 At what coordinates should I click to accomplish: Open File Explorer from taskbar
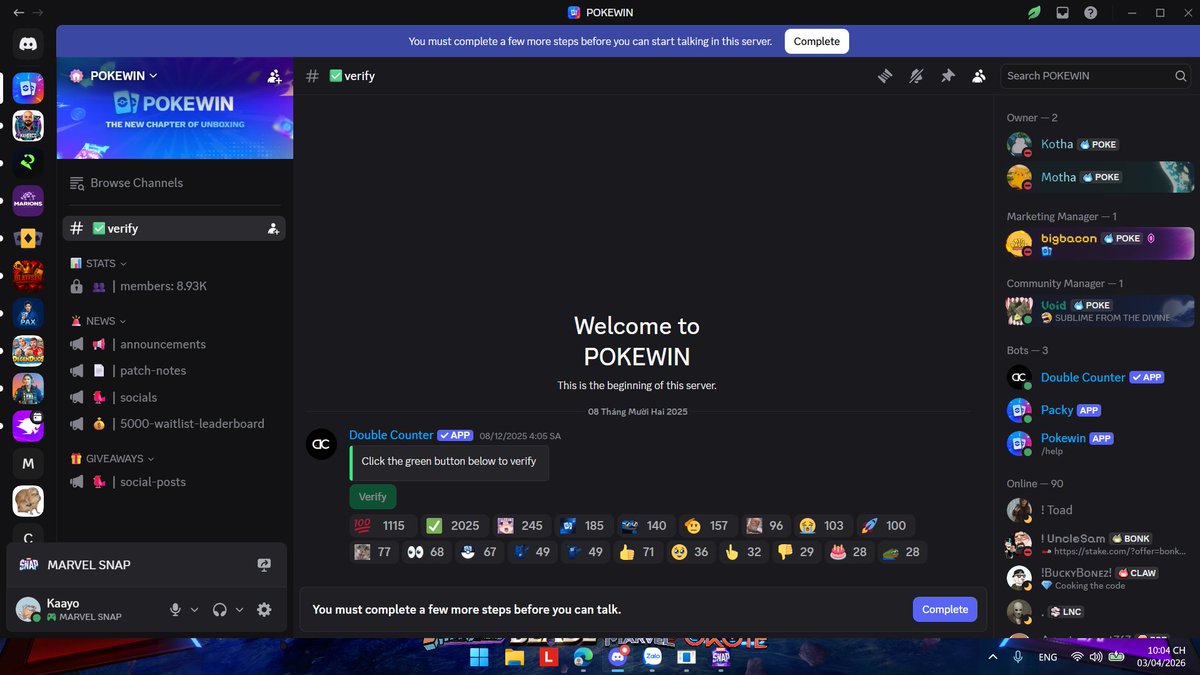coord(514,657)
